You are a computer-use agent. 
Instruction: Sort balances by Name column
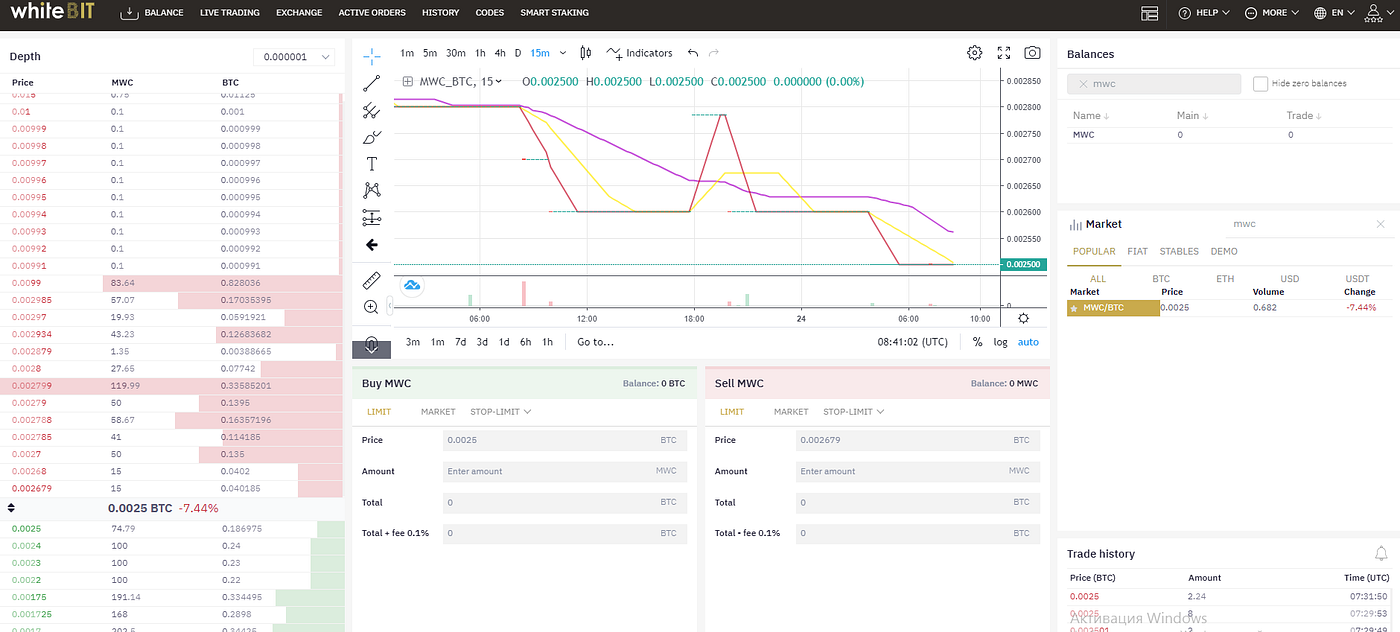click(1089, 116)
